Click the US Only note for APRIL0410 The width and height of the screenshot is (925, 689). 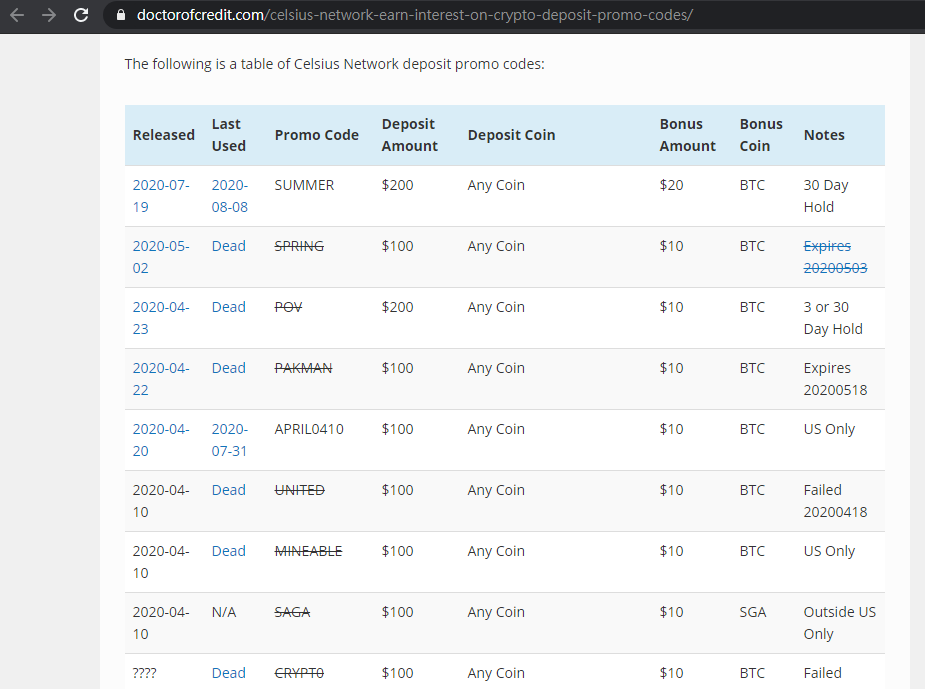(829, 429)
